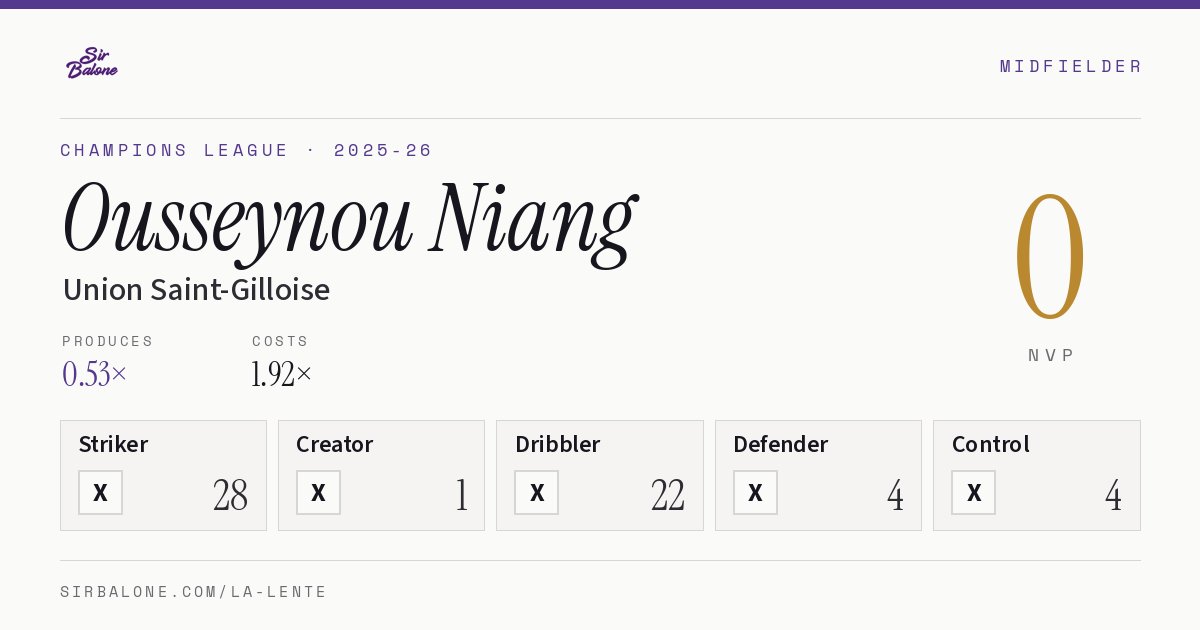
Task: Click the Defender card title
Action: point(781,444)
